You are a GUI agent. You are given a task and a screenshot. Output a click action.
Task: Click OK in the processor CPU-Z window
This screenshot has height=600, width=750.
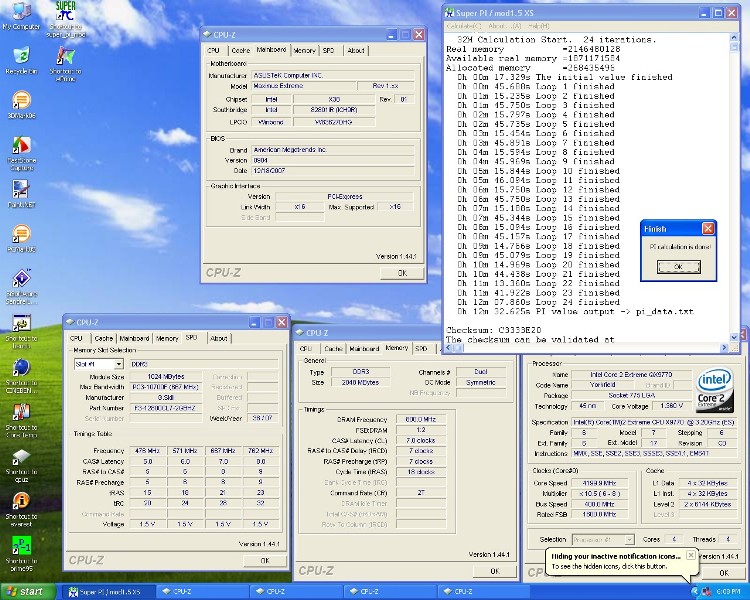pyautogui.click(x=724, y=573)
